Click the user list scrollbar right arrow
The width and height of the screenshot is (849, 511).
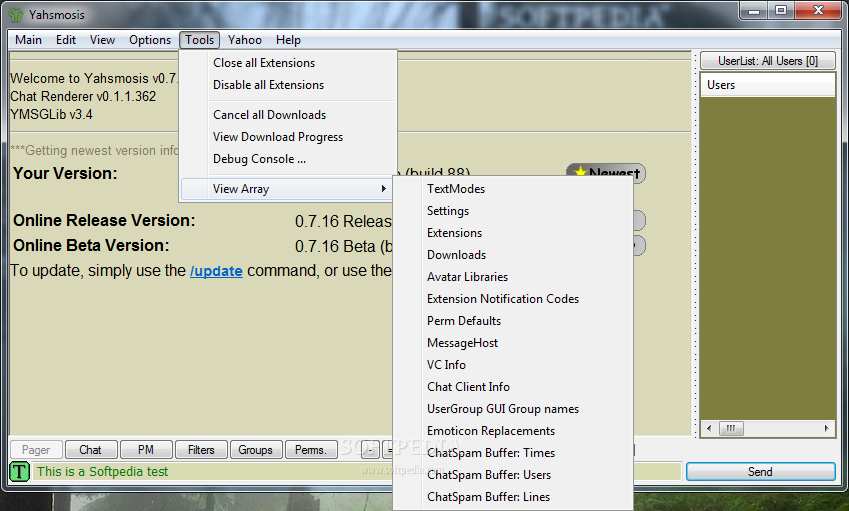826,428
